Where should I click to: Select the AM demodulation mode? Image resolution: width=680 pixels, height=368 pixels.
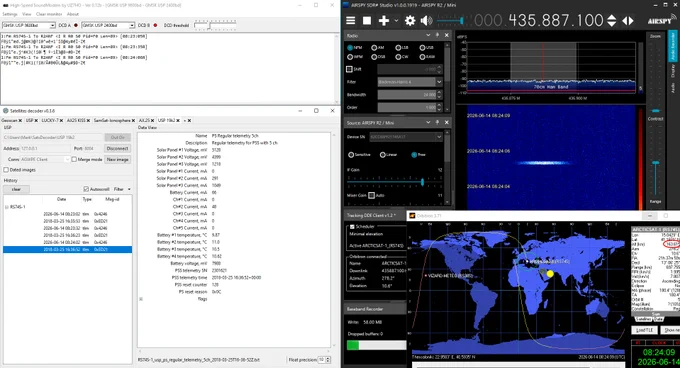[374, 47]
